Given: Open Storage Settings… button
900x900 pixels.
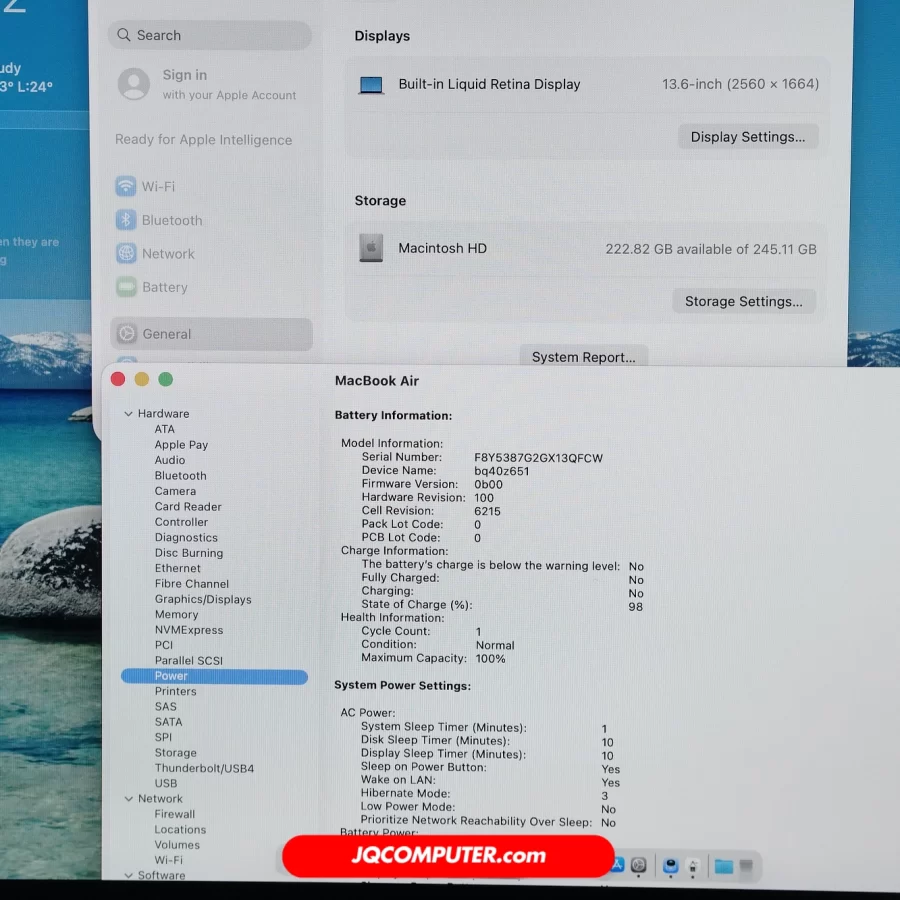Looking at the screenshot, I should [x=743, y=301].
